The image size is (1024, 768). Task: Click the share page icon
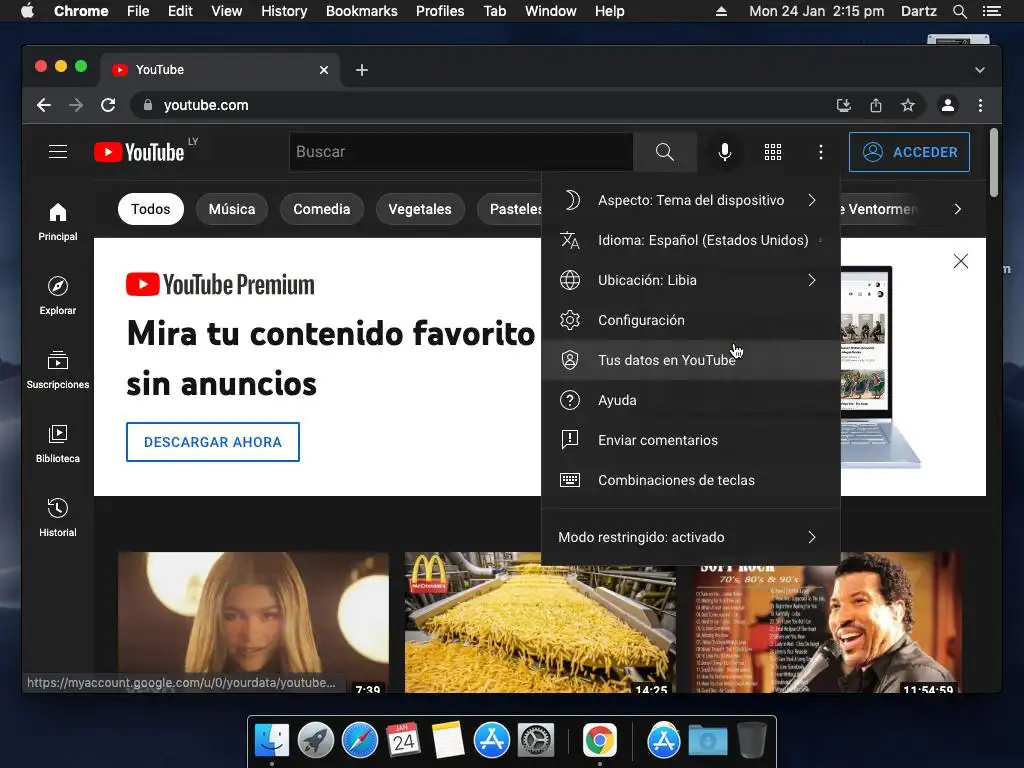[x=876, y=105]
